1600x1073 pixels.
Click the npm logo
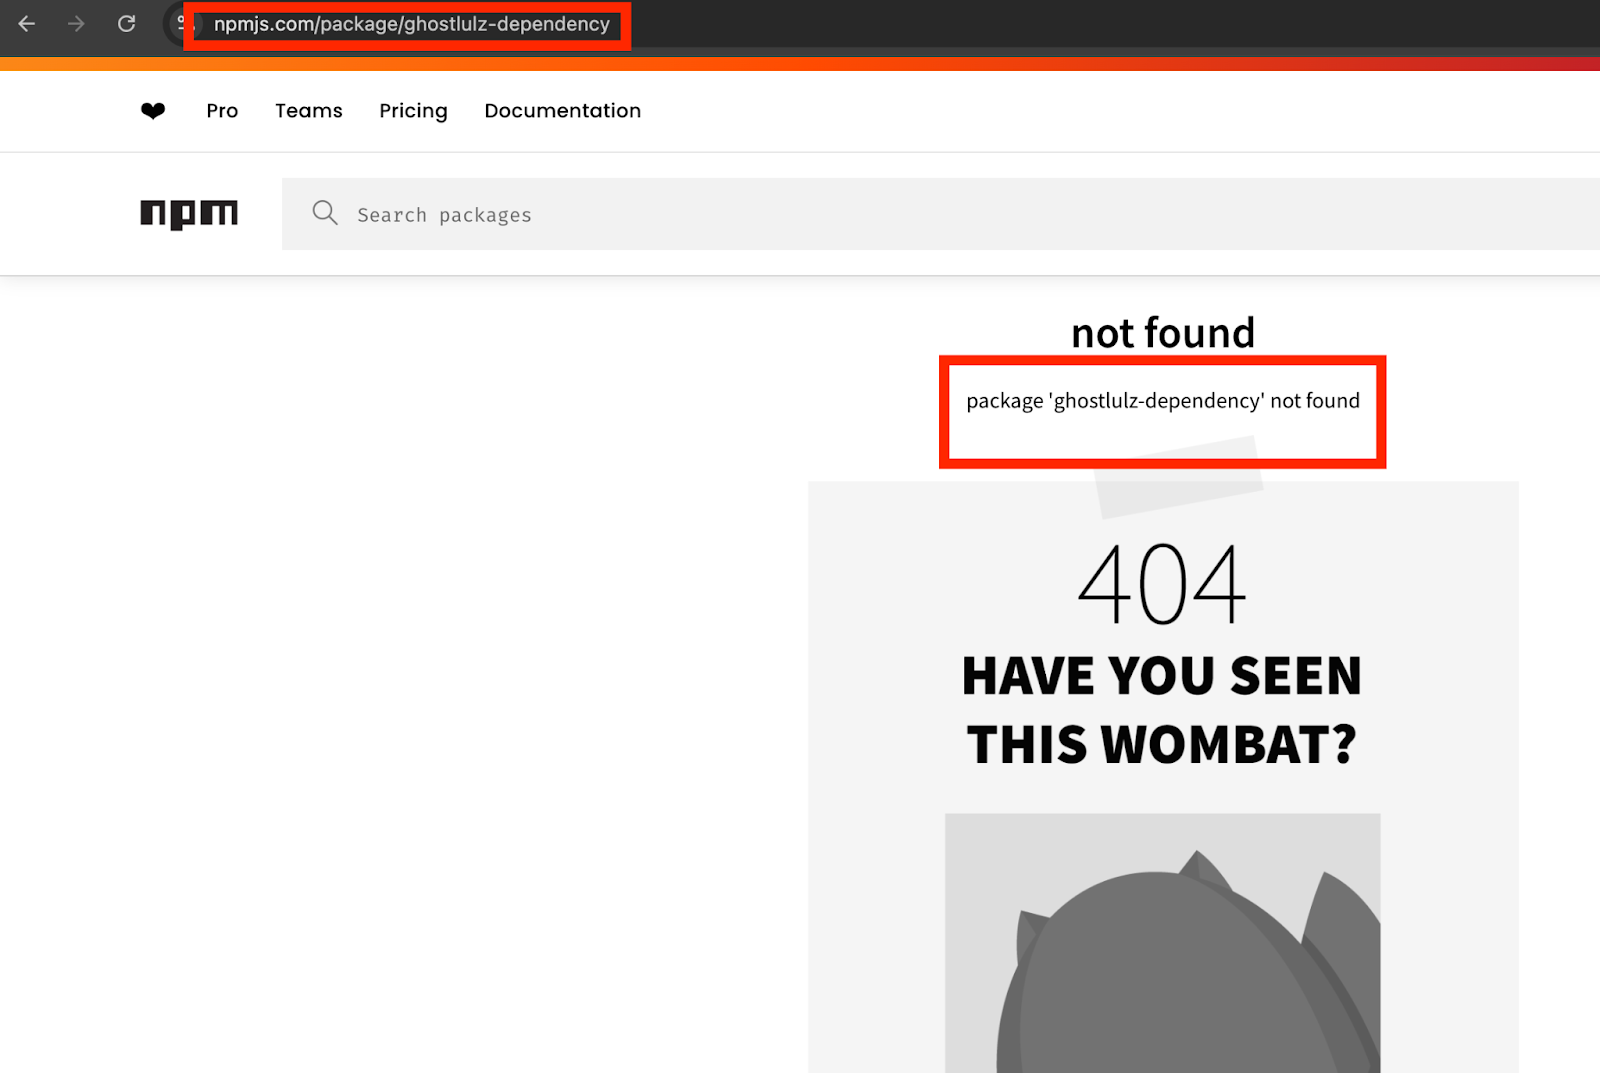(189, 214)
